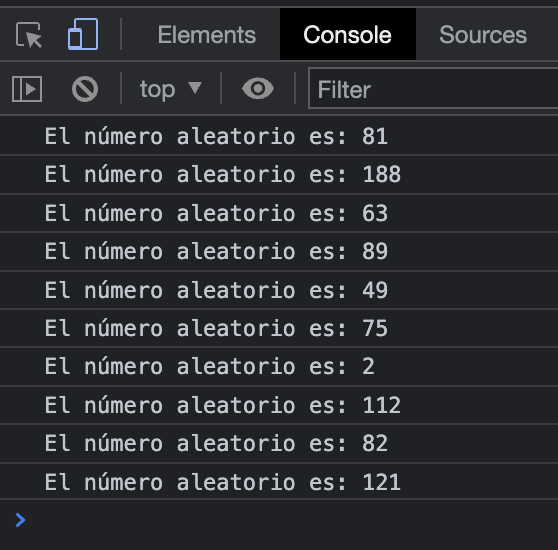The height and width of the screenshot is (550, 558).
Task: Select the last log line showing 121
Action: (279, 482)
